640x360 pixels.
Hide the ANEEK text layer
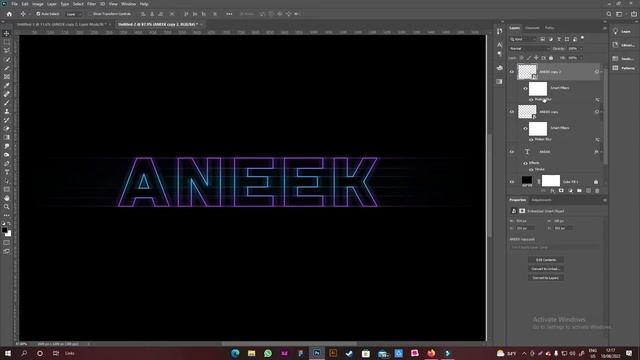pyautogui.click(x=512, y=152)
